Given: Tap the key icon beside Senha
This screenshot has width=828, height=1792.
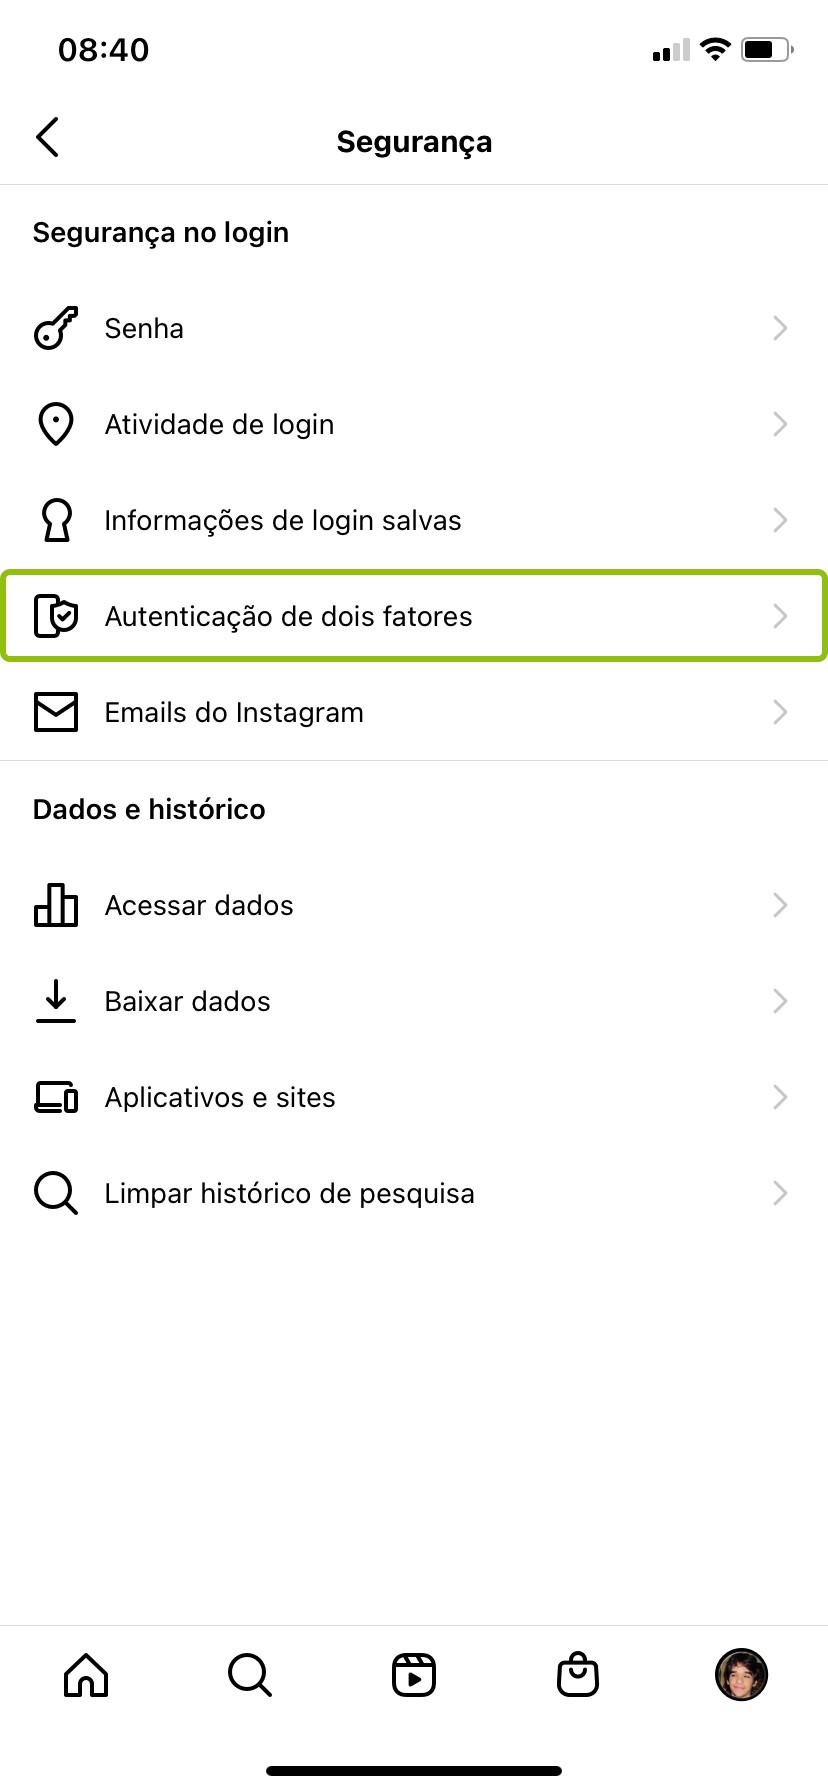Looking at the screenshot, I should click(56, 328).
